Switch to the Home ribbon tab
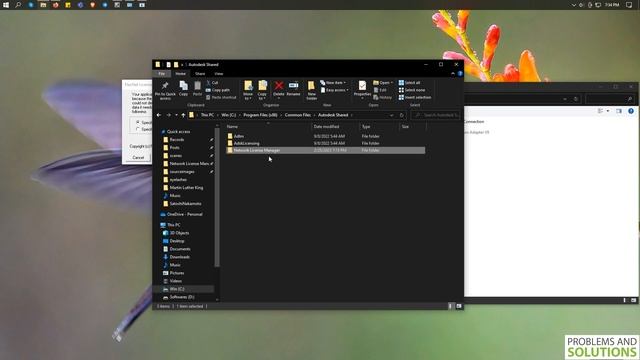The width and height of the screenshot is (640, 360). click(x=180, y=73)
